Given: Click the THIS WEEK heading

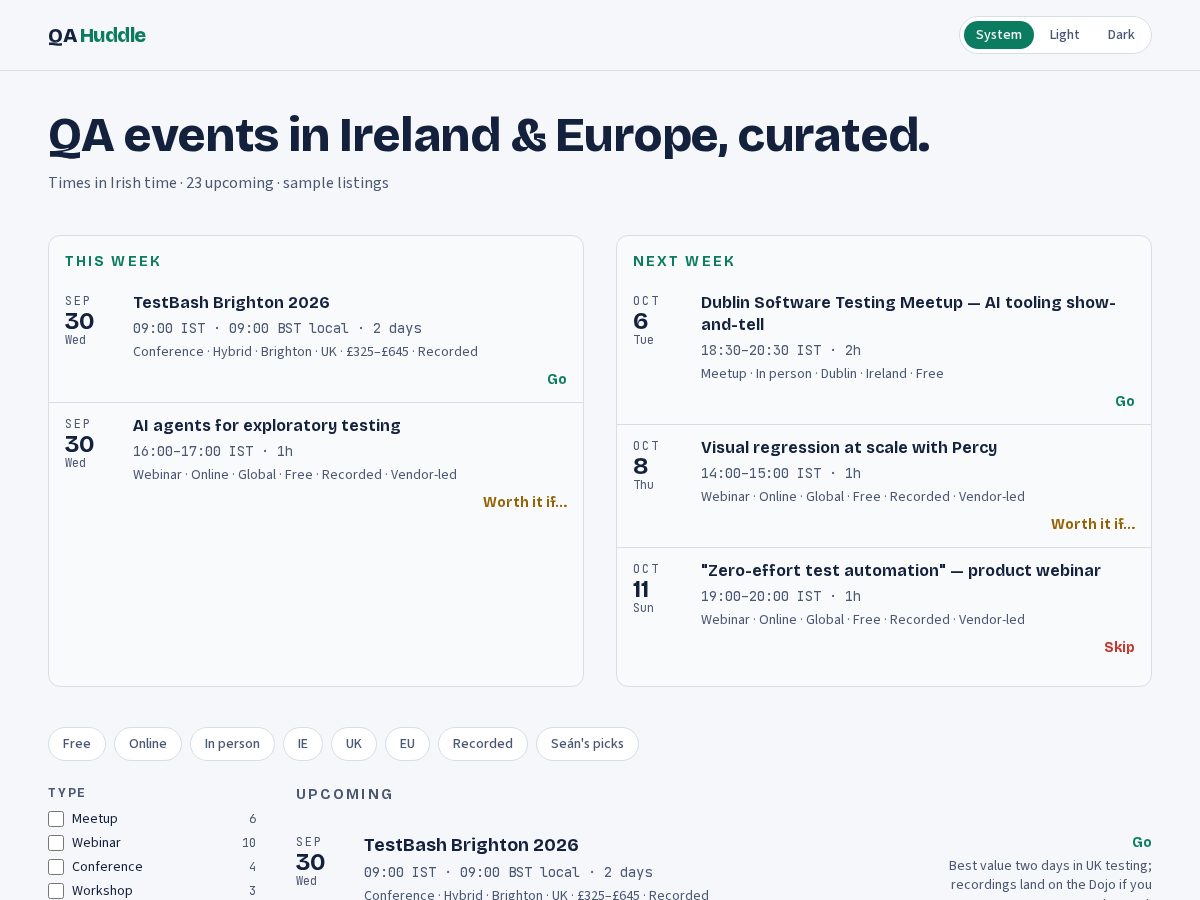Looking at the screenshot, I should pos(113,261).
